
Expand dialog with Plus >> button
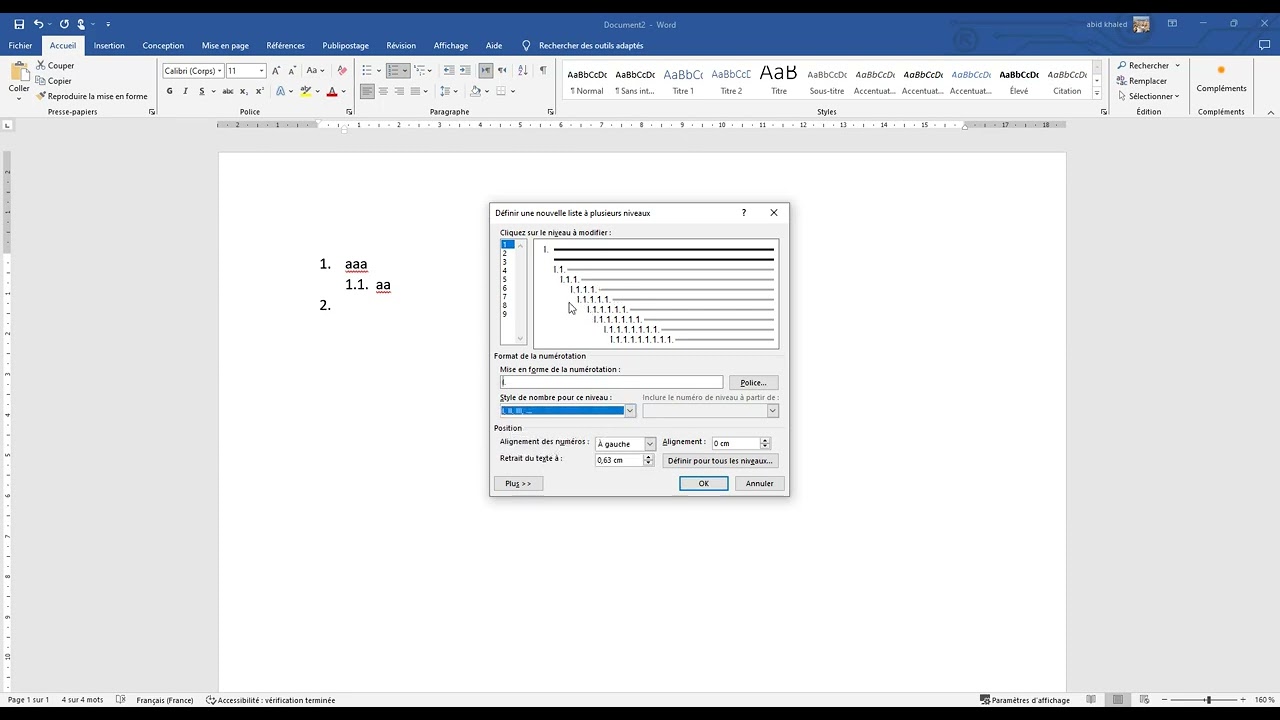pos(518,483)
